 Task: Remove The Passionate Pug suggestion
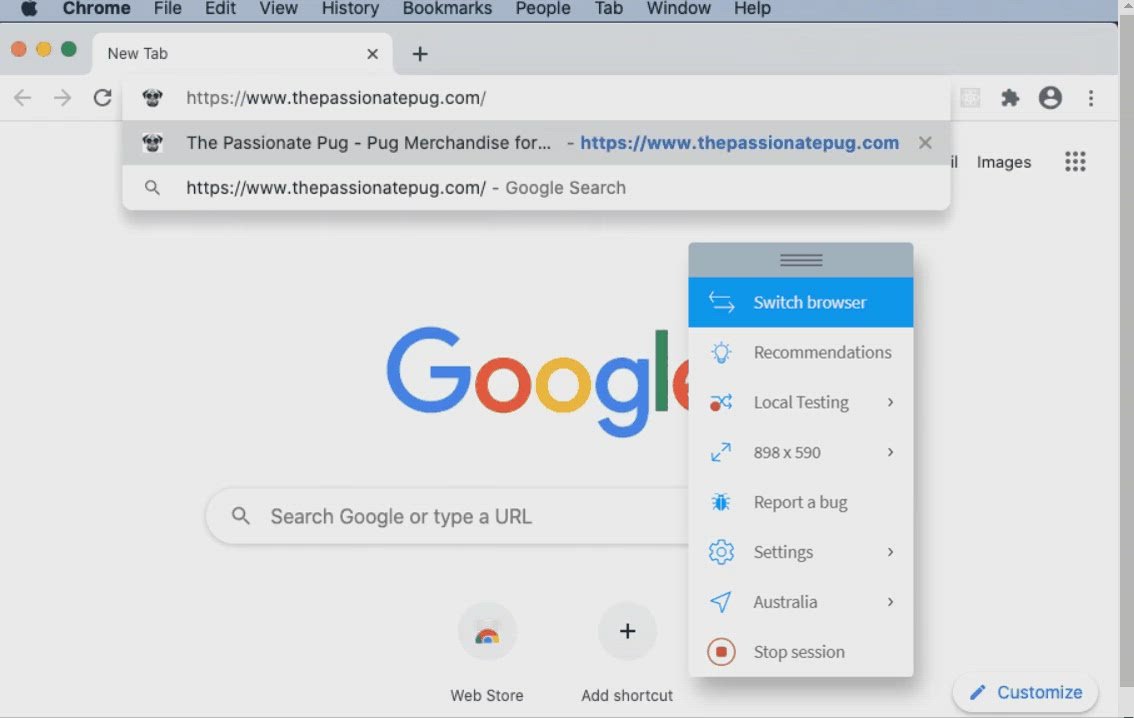point(925,142)
